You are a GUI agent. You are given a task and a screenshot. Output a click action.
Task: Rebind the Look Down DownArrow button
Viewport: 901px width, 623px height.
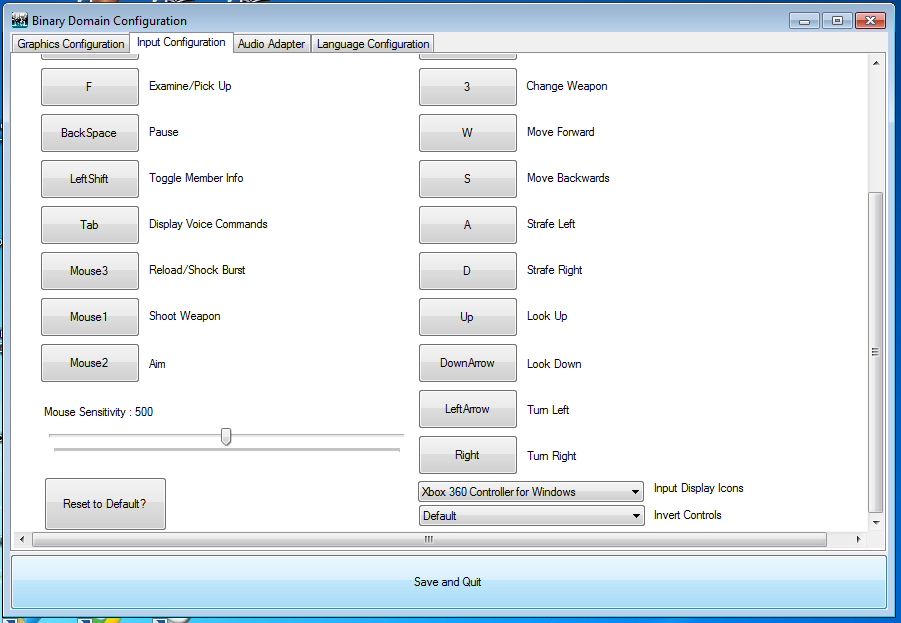tap(467, 363)
